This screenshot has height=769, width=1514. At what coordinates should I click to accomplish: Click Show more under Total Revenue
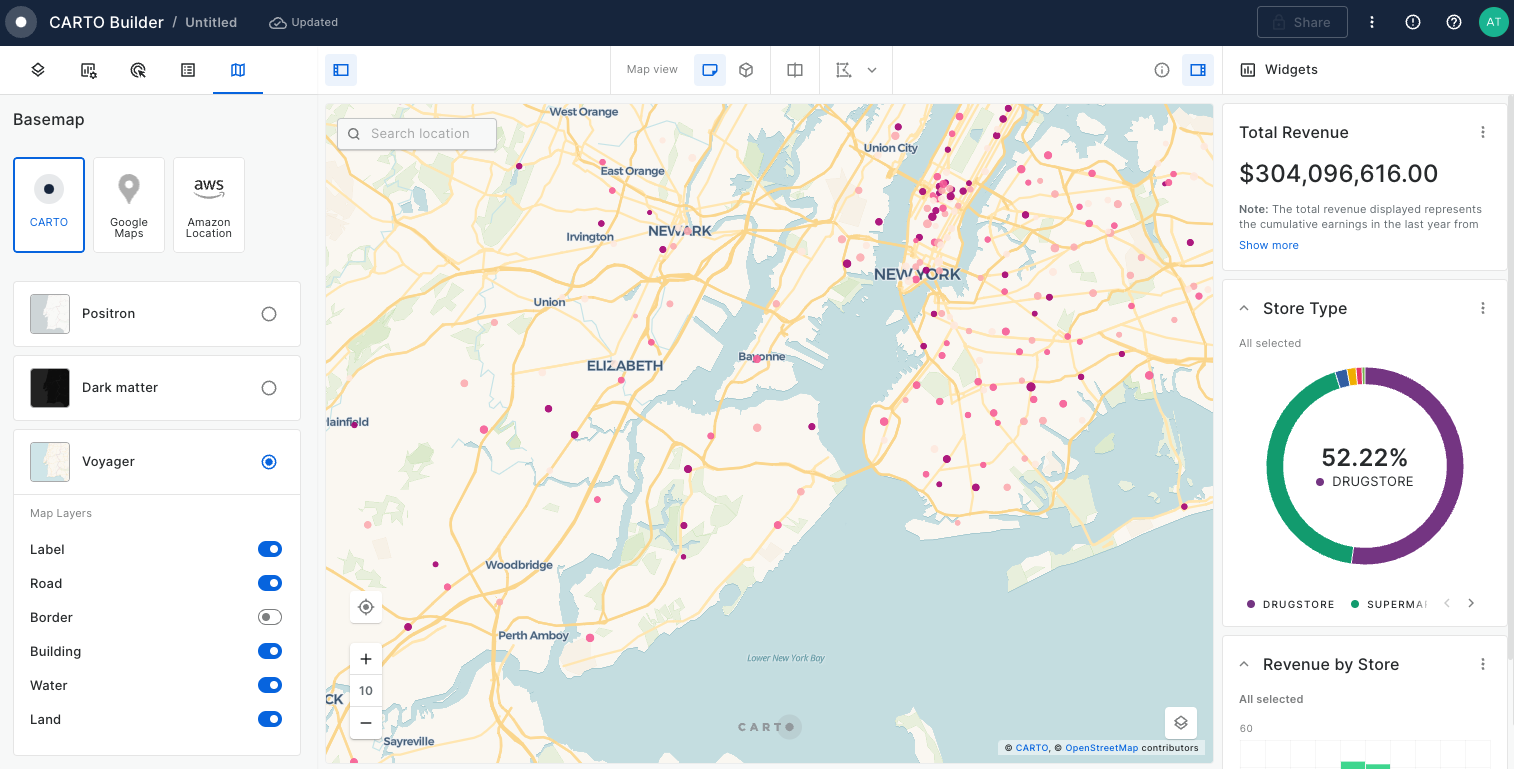pyautogui.click(x=1269, y=245)
